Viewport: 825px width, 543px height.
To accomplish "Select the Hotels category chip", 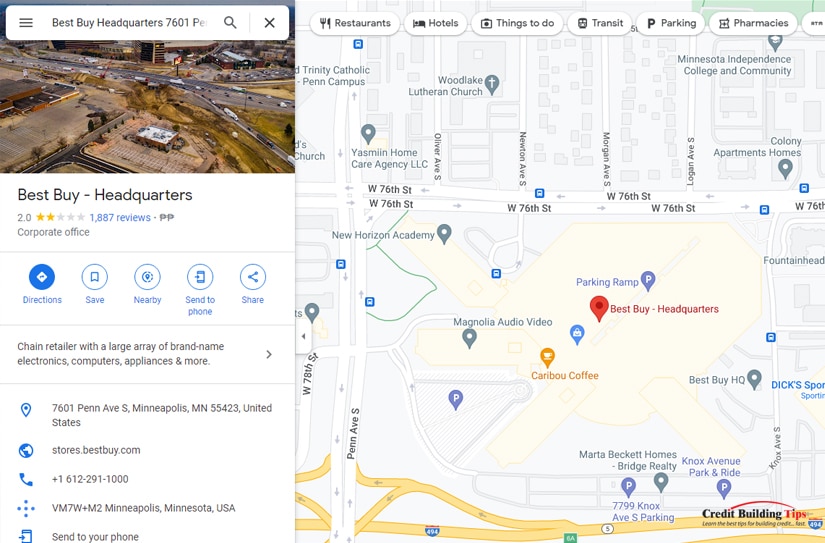I will pos(436,23).
